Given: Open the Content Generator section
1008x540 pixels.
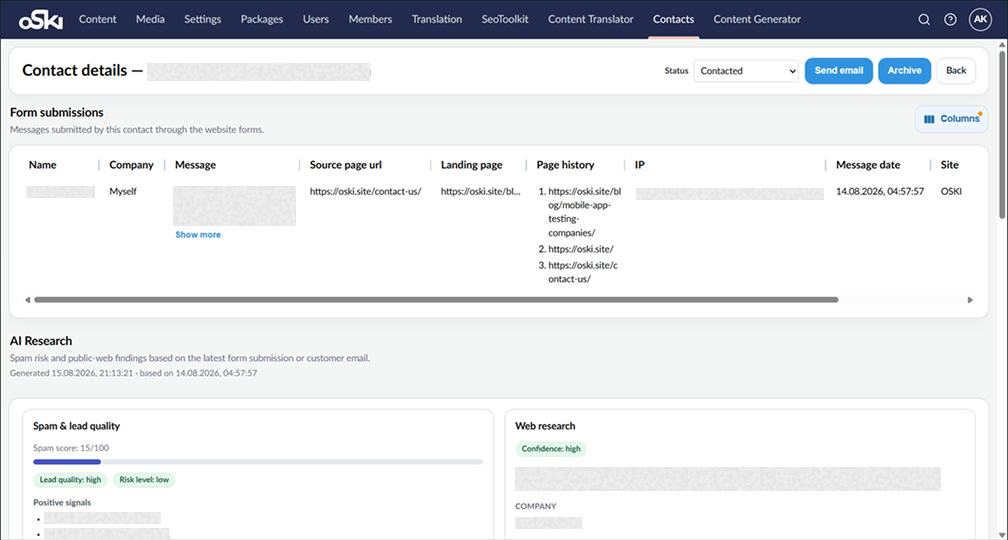Looking at the screenshot, I should point(757,19).
